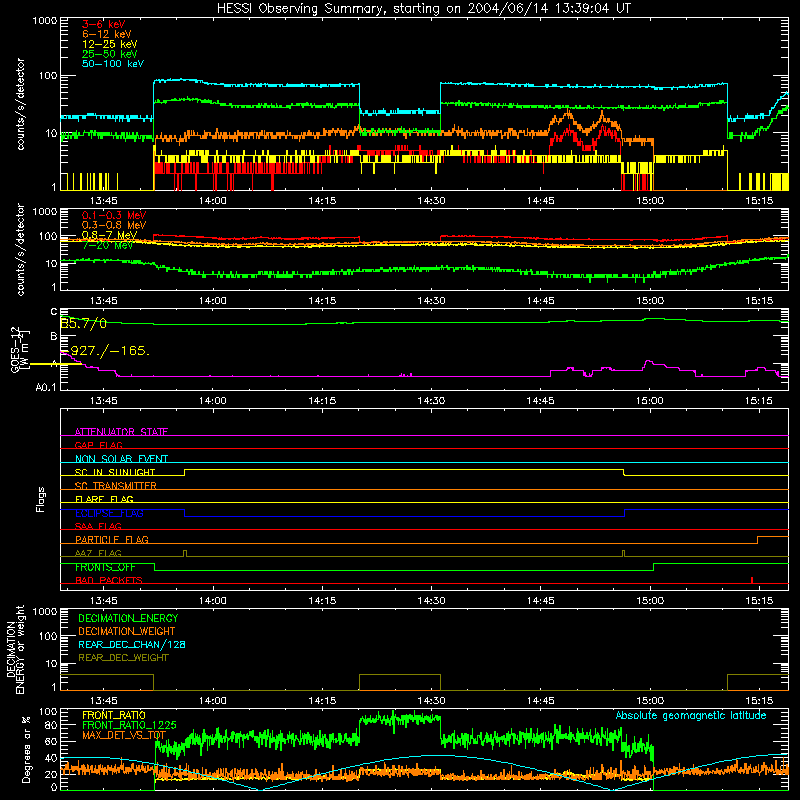This screenshot has width=800, height=800.
Task: Click the first olive pulse on the A_Z flag line
Action: pos(185,553)
